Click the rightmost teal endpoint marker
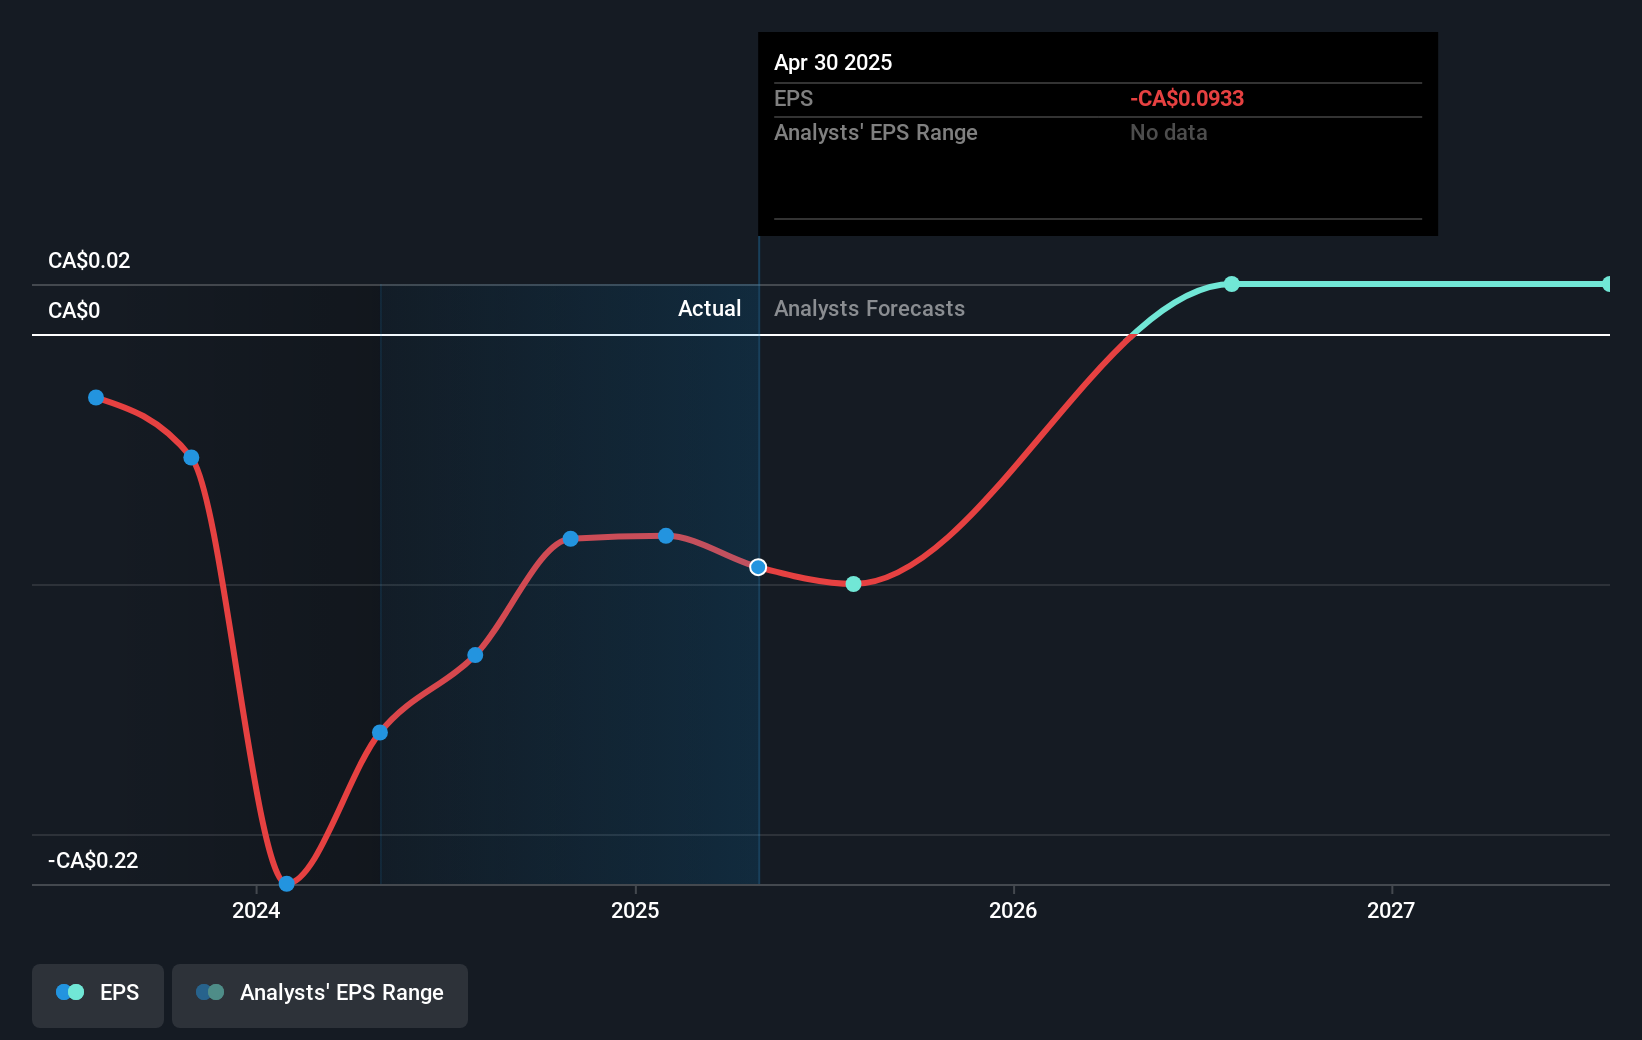 point(1607,282)
